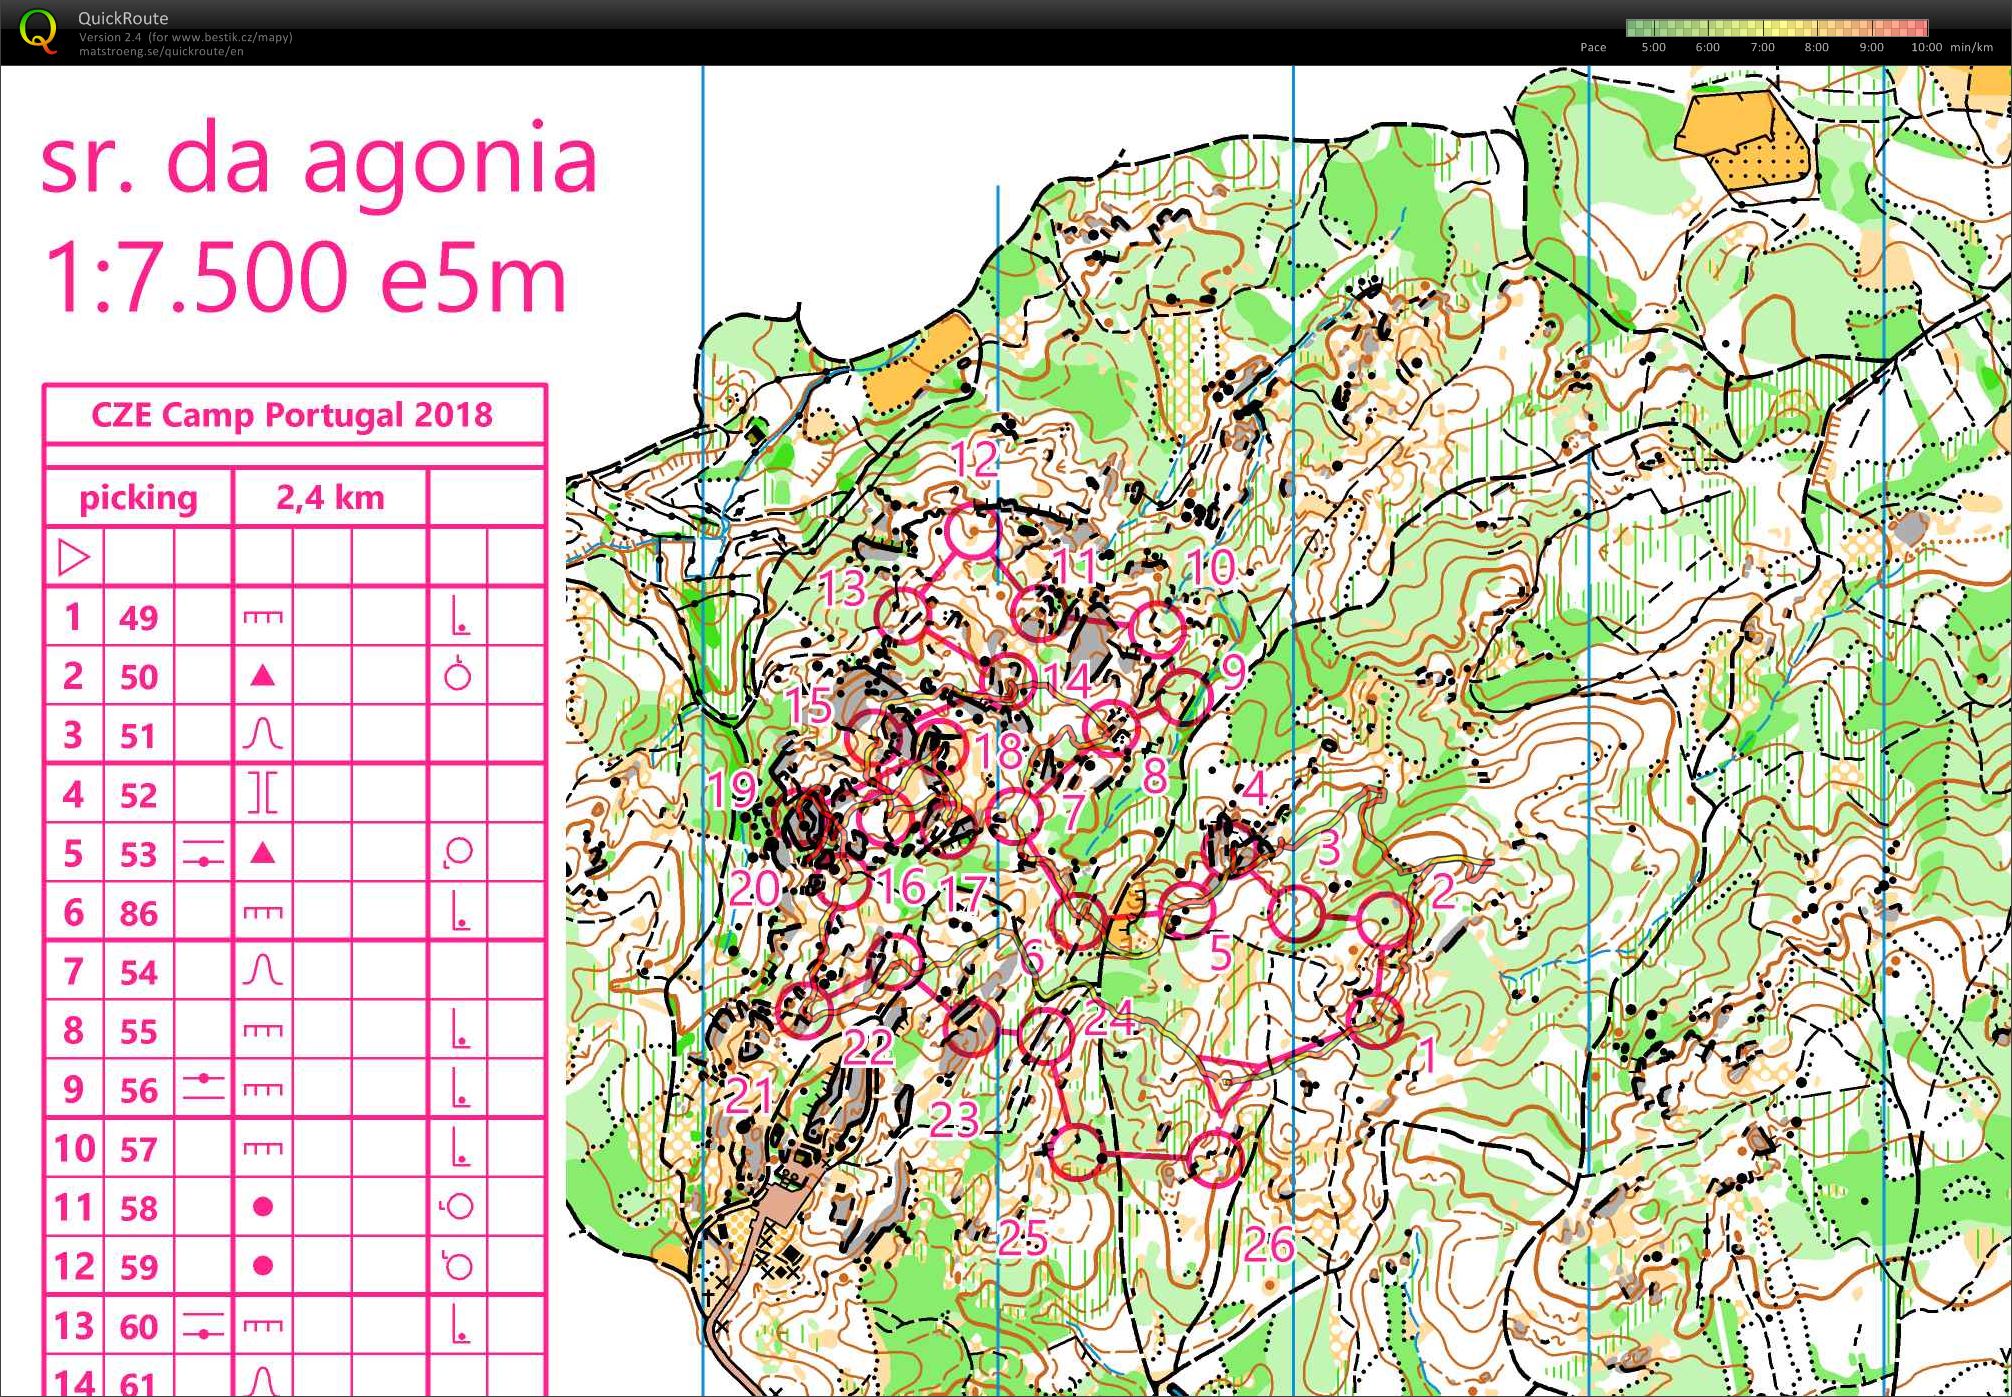
Task: Click the '5:00' pace legend value
Action: click(x=1653, y=47)
